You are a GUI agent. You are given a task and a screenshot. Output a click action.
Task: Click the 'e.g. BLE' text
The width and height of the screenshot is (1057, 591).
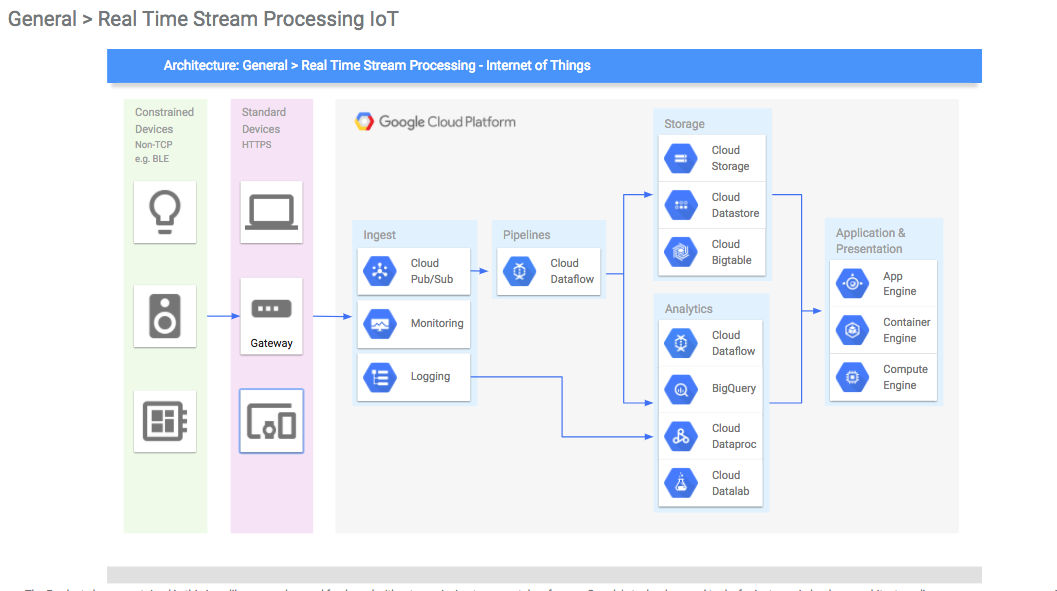(x=152, y=159)
